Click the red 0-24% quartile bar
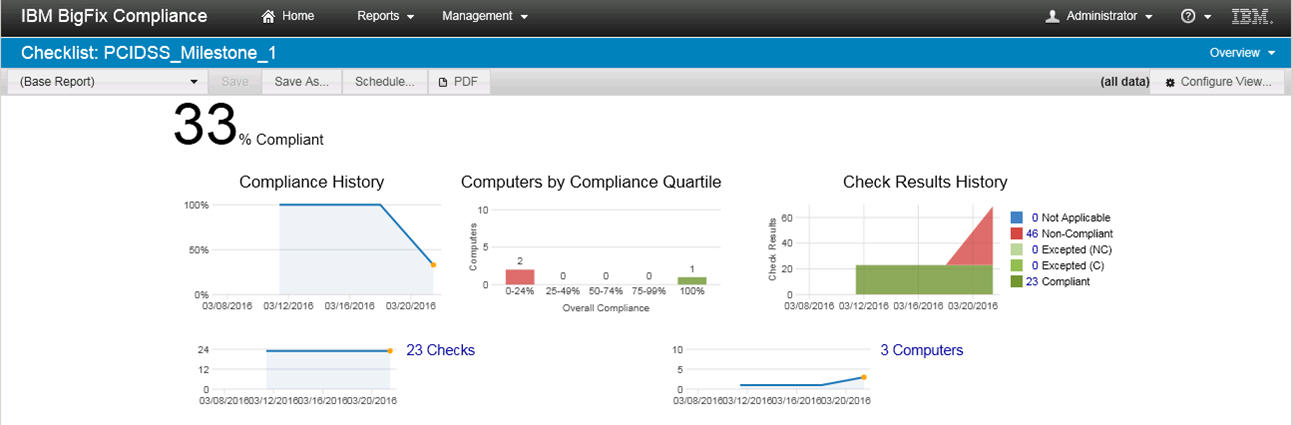Image resolution: width=1293 pixels, height=425 pixels. [520, 277]
